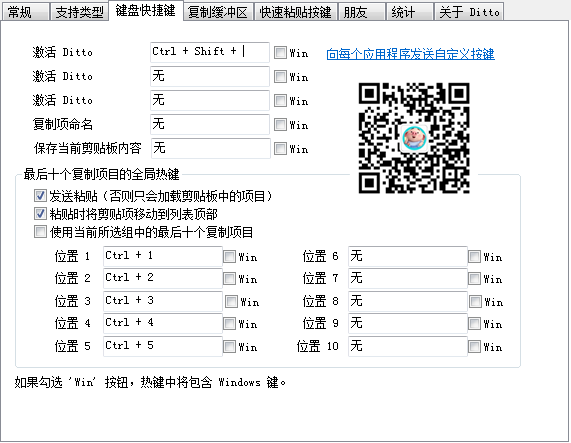Enable Win checkbox for 位置 6
571x443 pixels.
click(474, 257)
